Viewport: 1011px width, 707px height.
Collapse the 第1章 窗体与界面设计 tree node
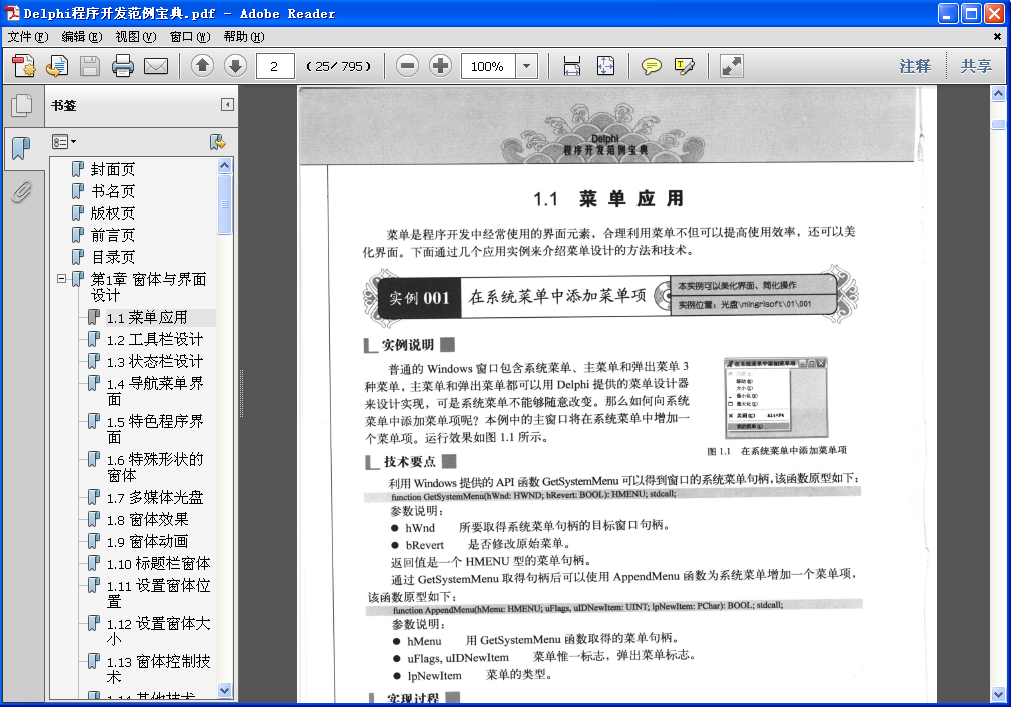point(61,279)
